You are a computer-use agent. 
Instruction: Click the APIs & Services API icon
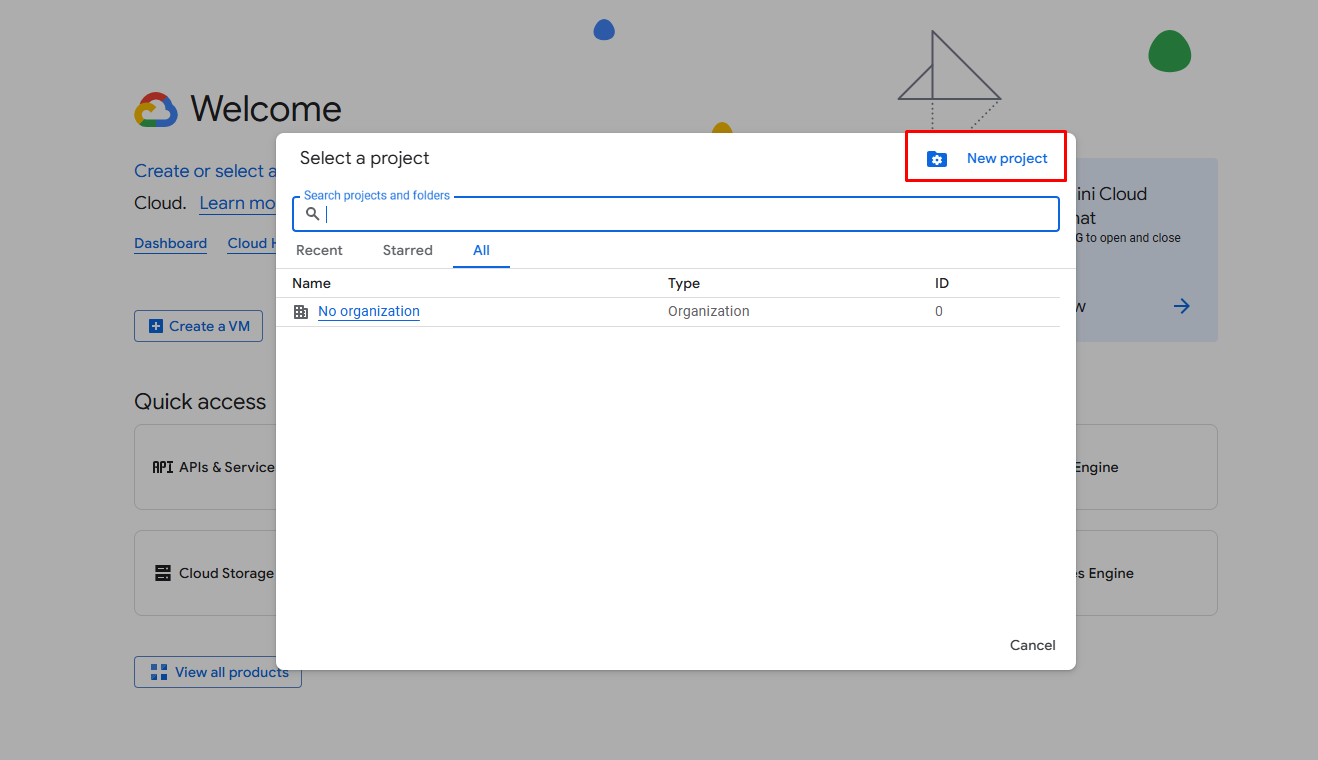coord(162,467)
